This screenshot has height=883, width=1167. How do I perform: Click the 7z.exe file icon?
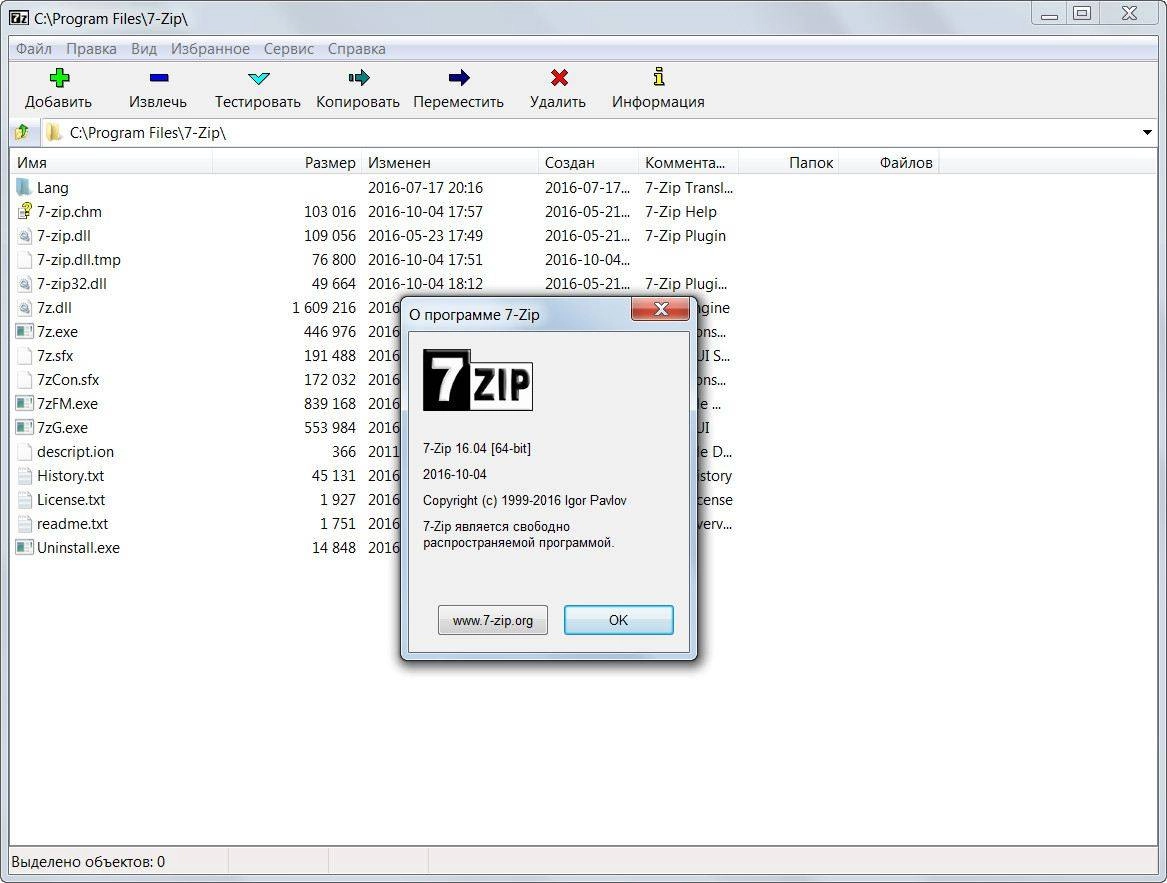(24, 331)
